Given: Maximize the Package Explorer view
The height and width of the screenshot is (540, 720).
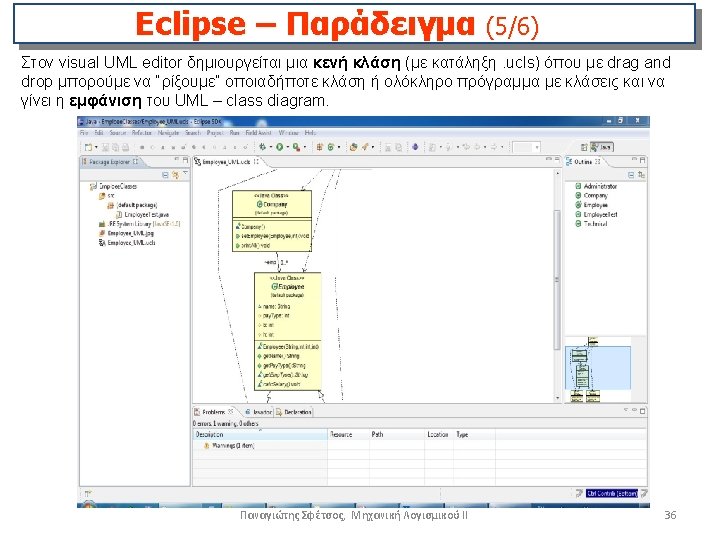Looking at the screenshot, I should [186, 160].
